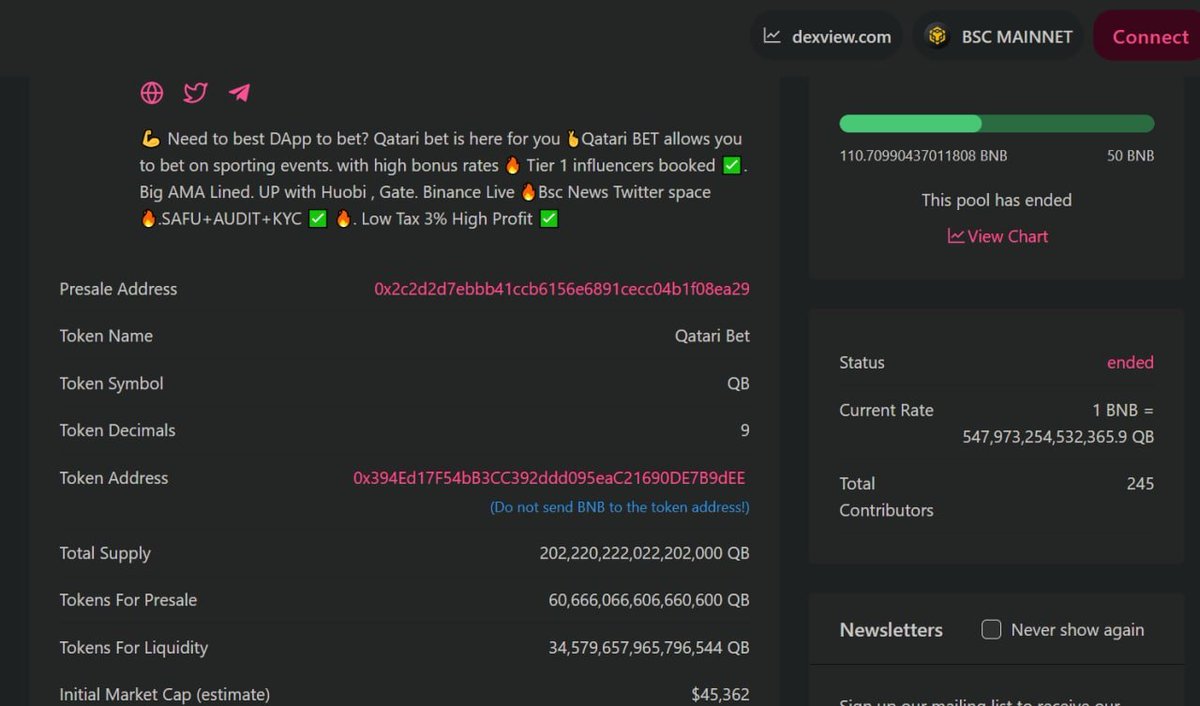Click the yellow BNB coin icon in network button
The height and width of the screenshot is (706, 1200).
coord(936,36)
